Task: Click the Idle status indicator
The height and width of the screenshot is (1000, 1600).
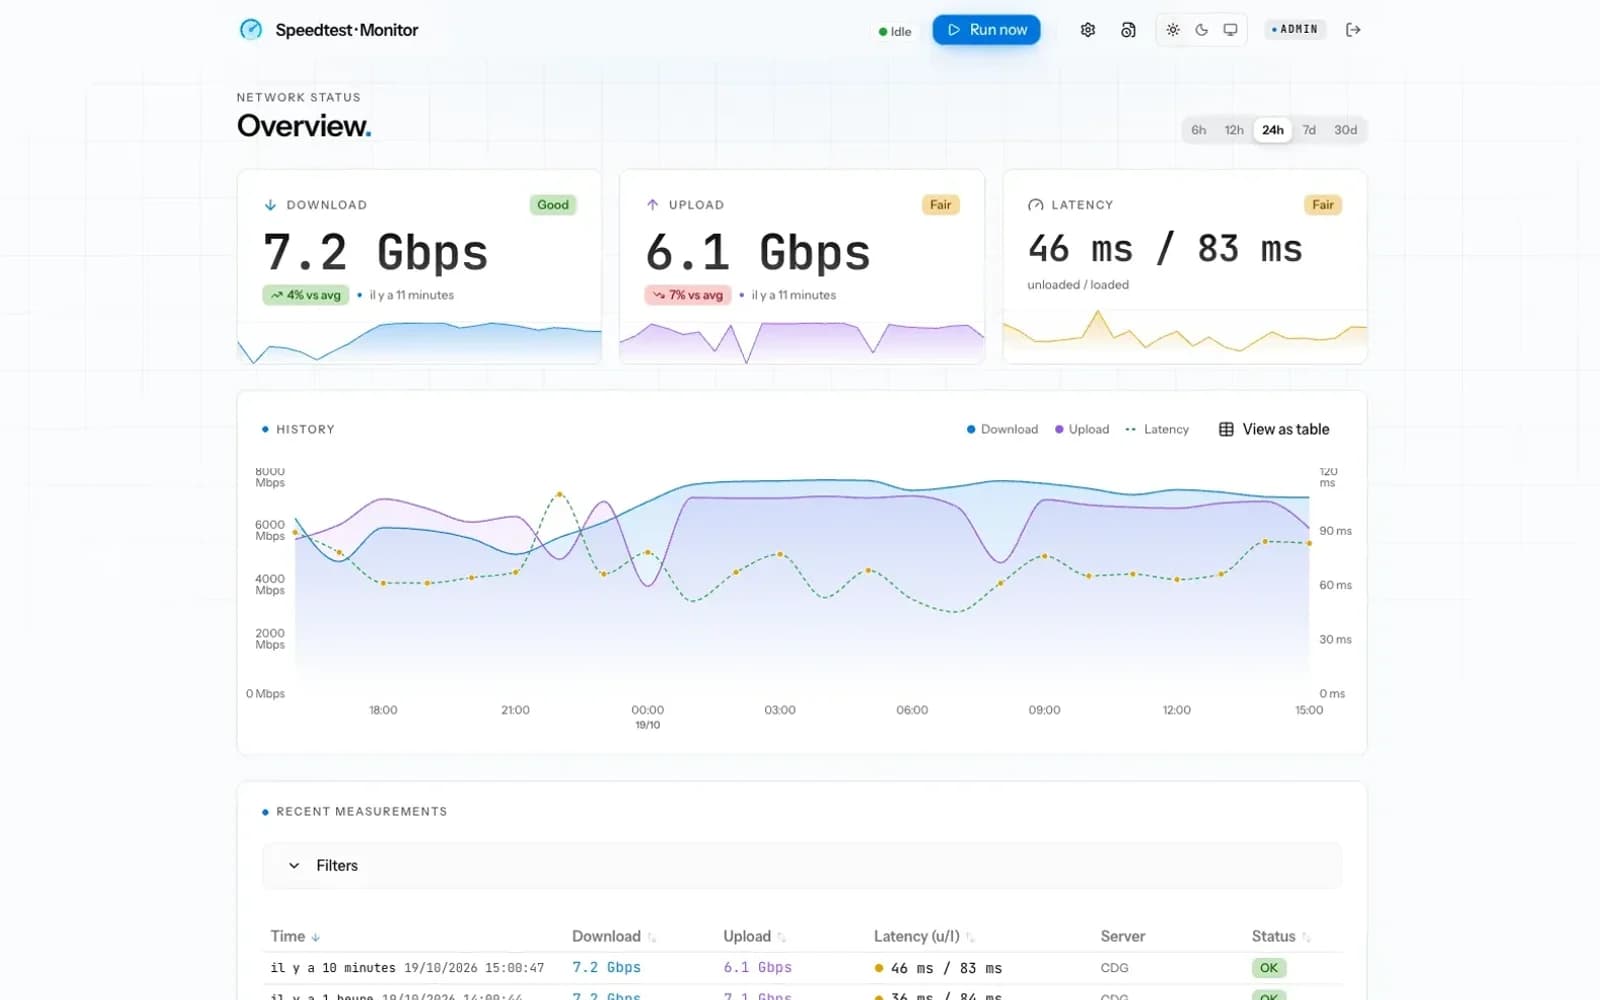Action: [895, 31]
